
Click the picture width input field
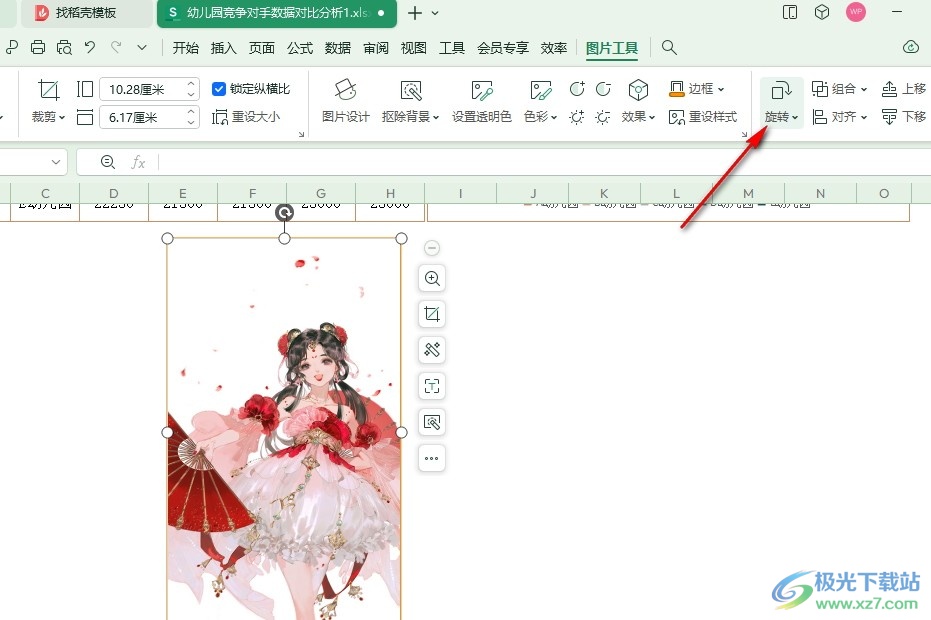point(142,118)
